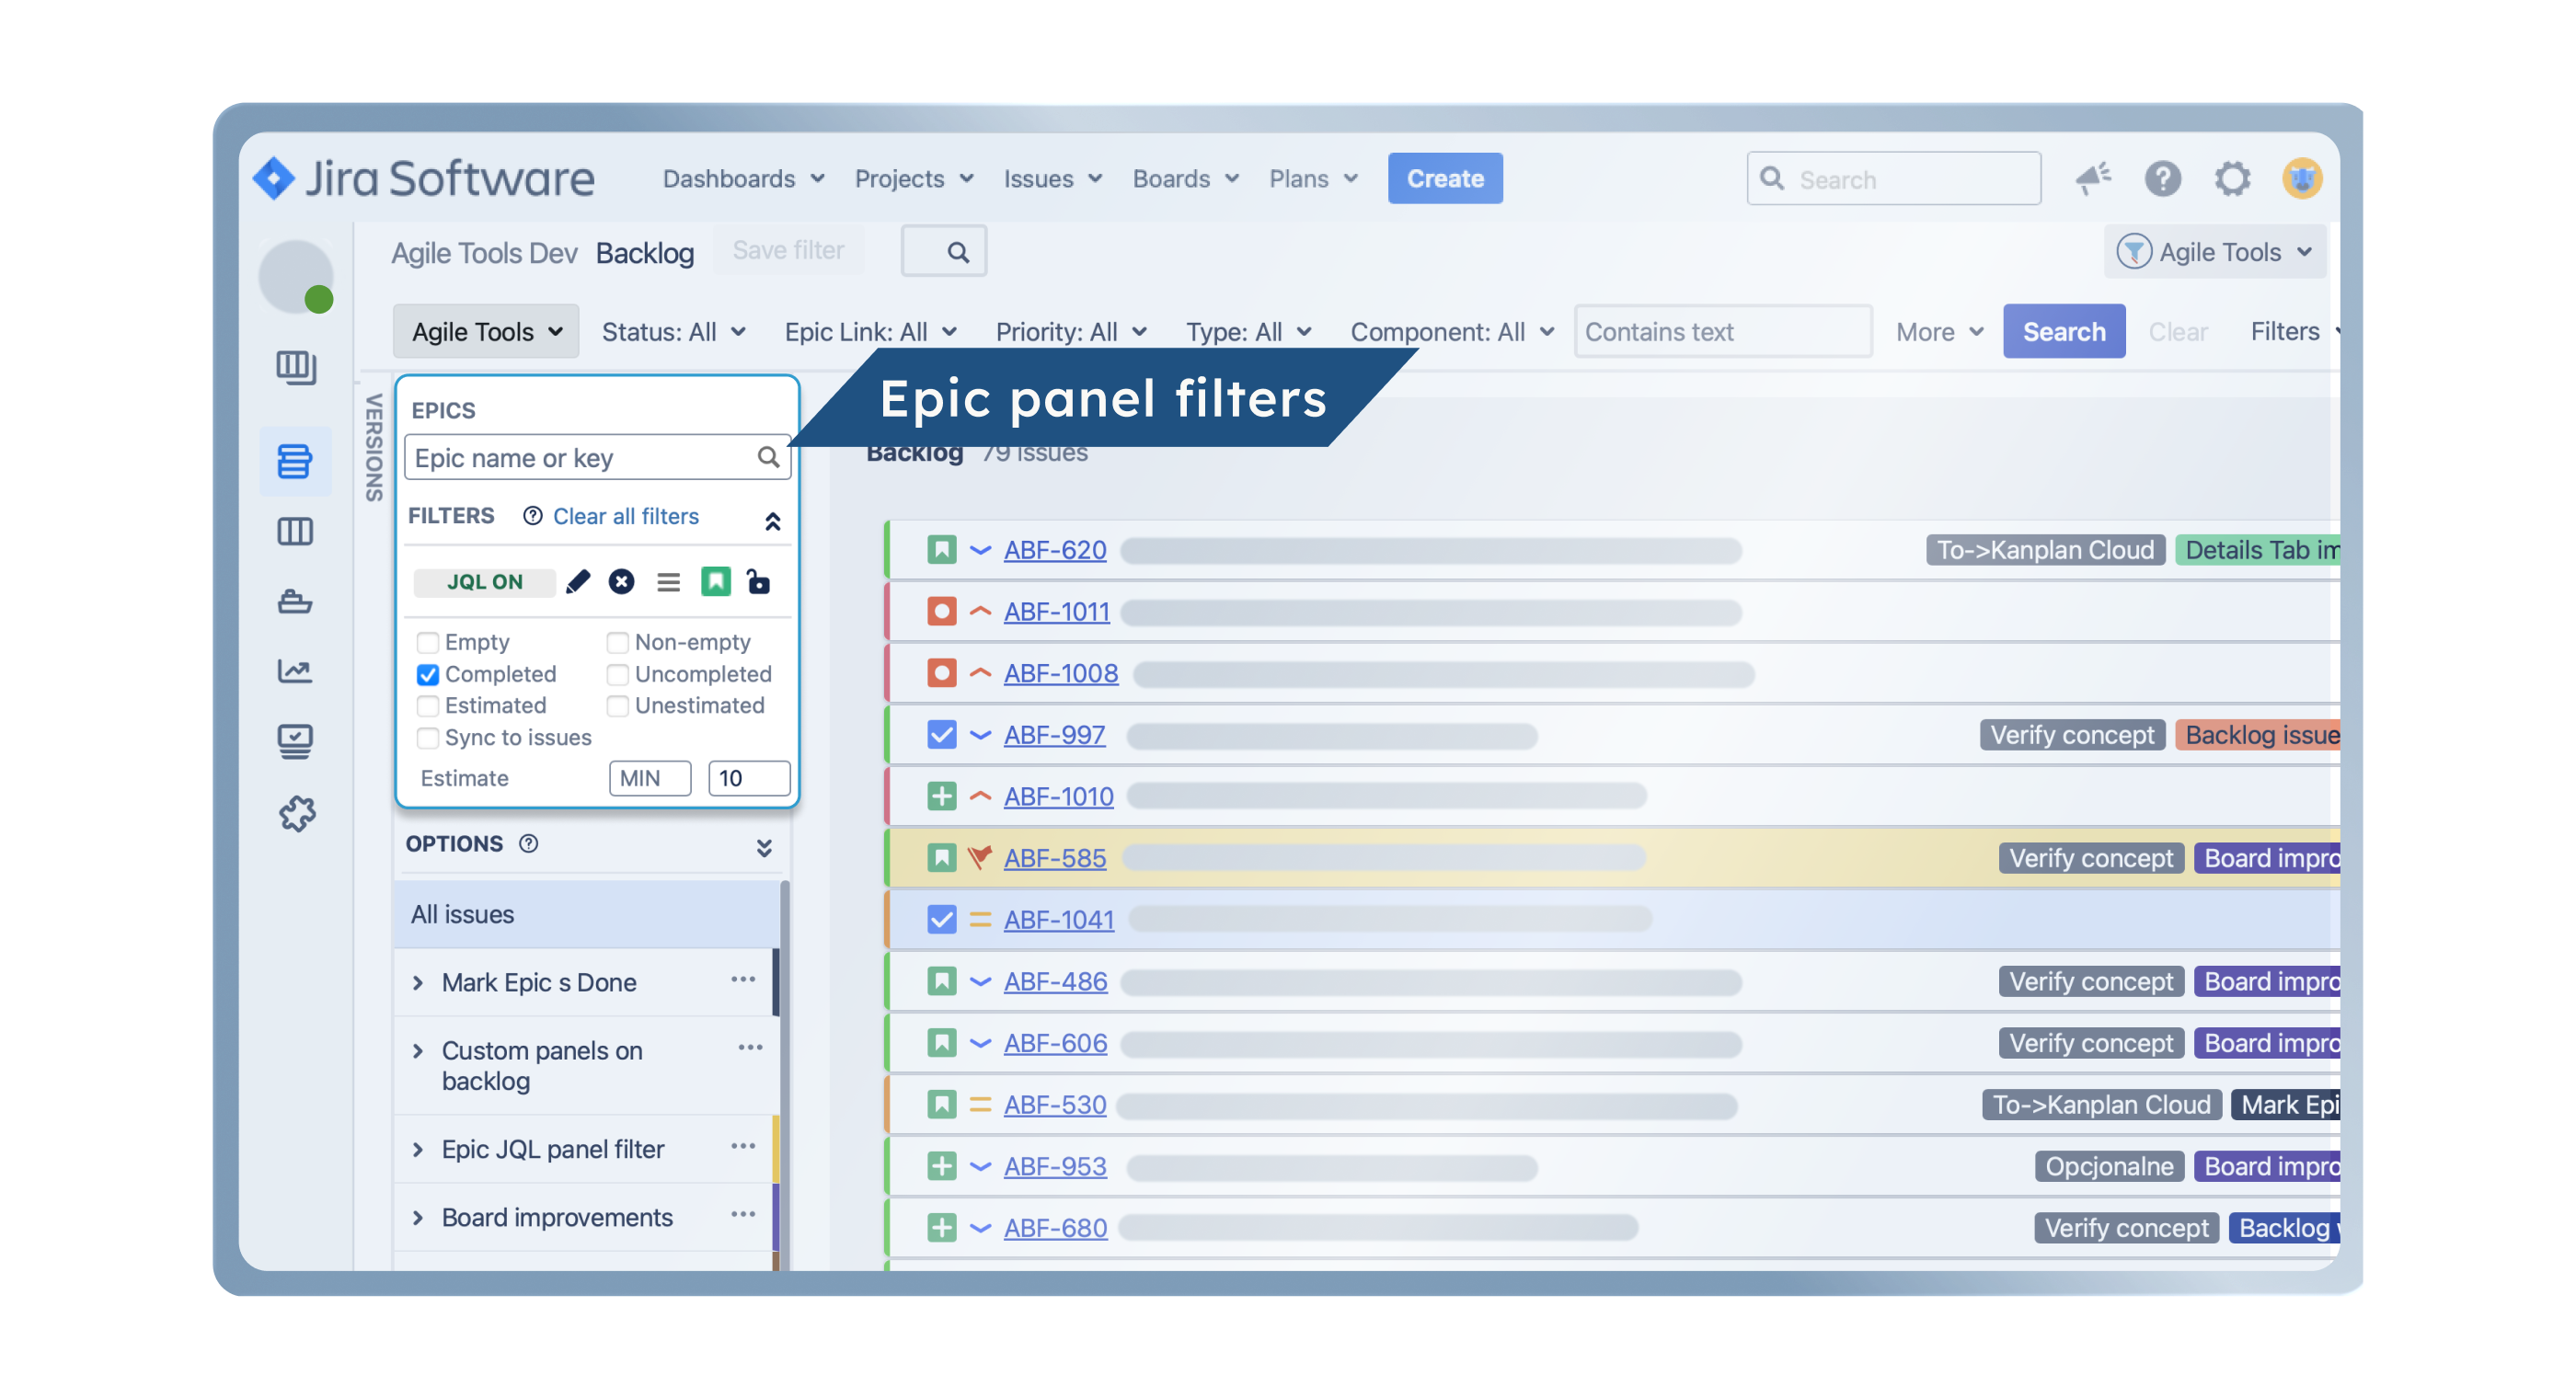Enable the Non-empty checkbox
This screenshot has width=2576, height=1398.
coord(618,642)
